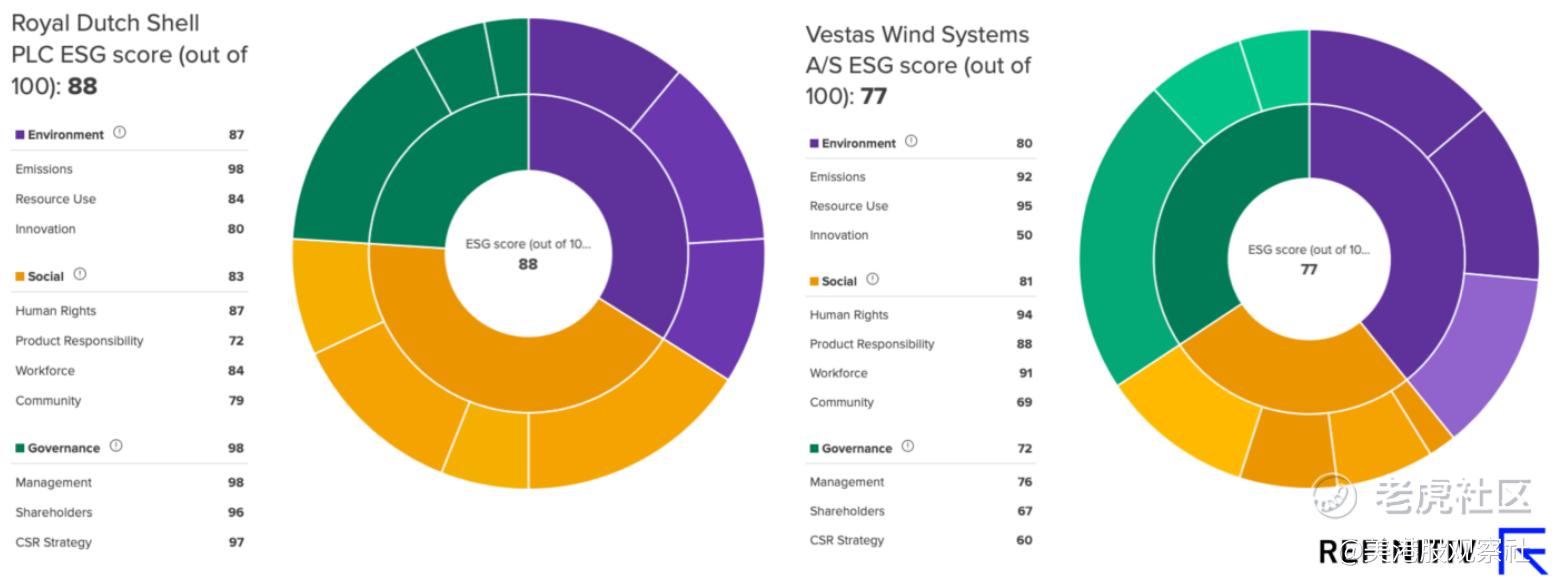Click the info icon beside Shell's Environment heading
1562x587 pixels.
pos(120,133)
